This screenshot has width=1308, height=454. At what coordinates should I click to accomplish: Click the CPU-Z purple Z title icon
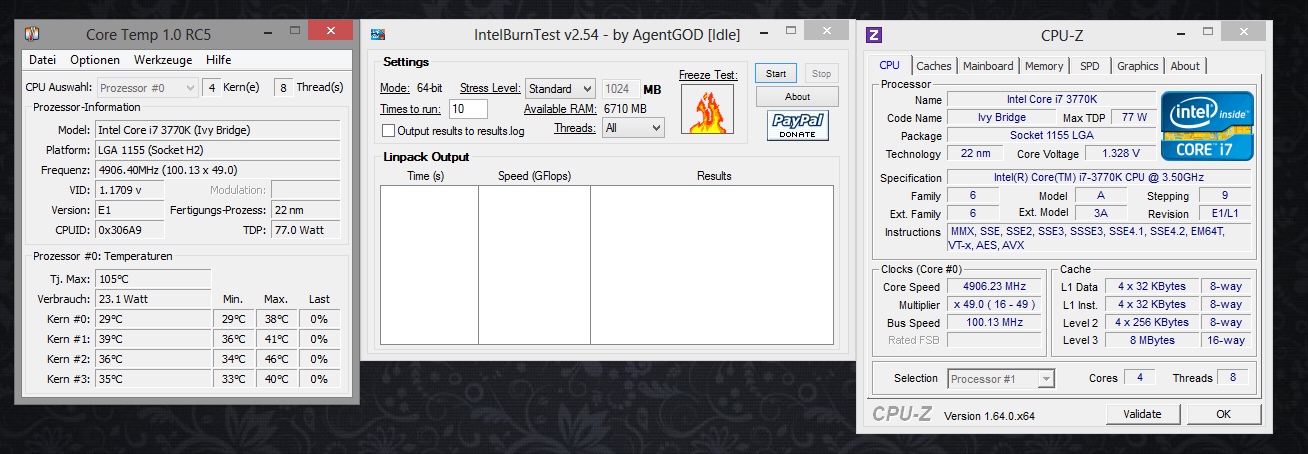pyautogui.click(x=873, y=34)
